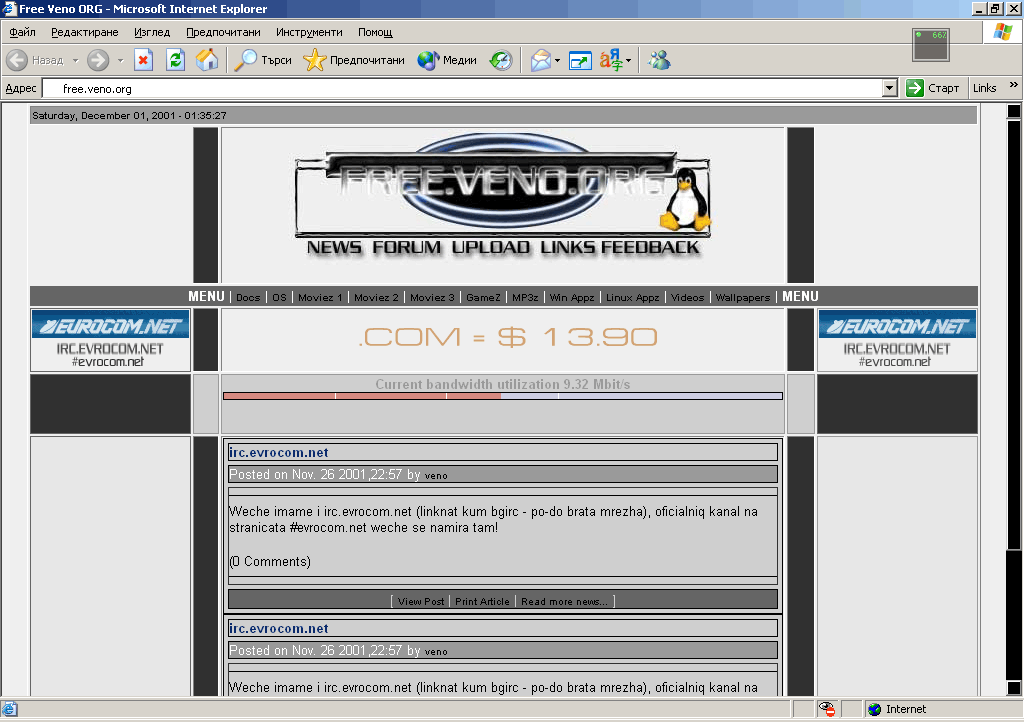Image resolution: width=1024 pixels, height=722 pixels.
Task: Select OS in the site menu bar
Action: pos(280,298)
